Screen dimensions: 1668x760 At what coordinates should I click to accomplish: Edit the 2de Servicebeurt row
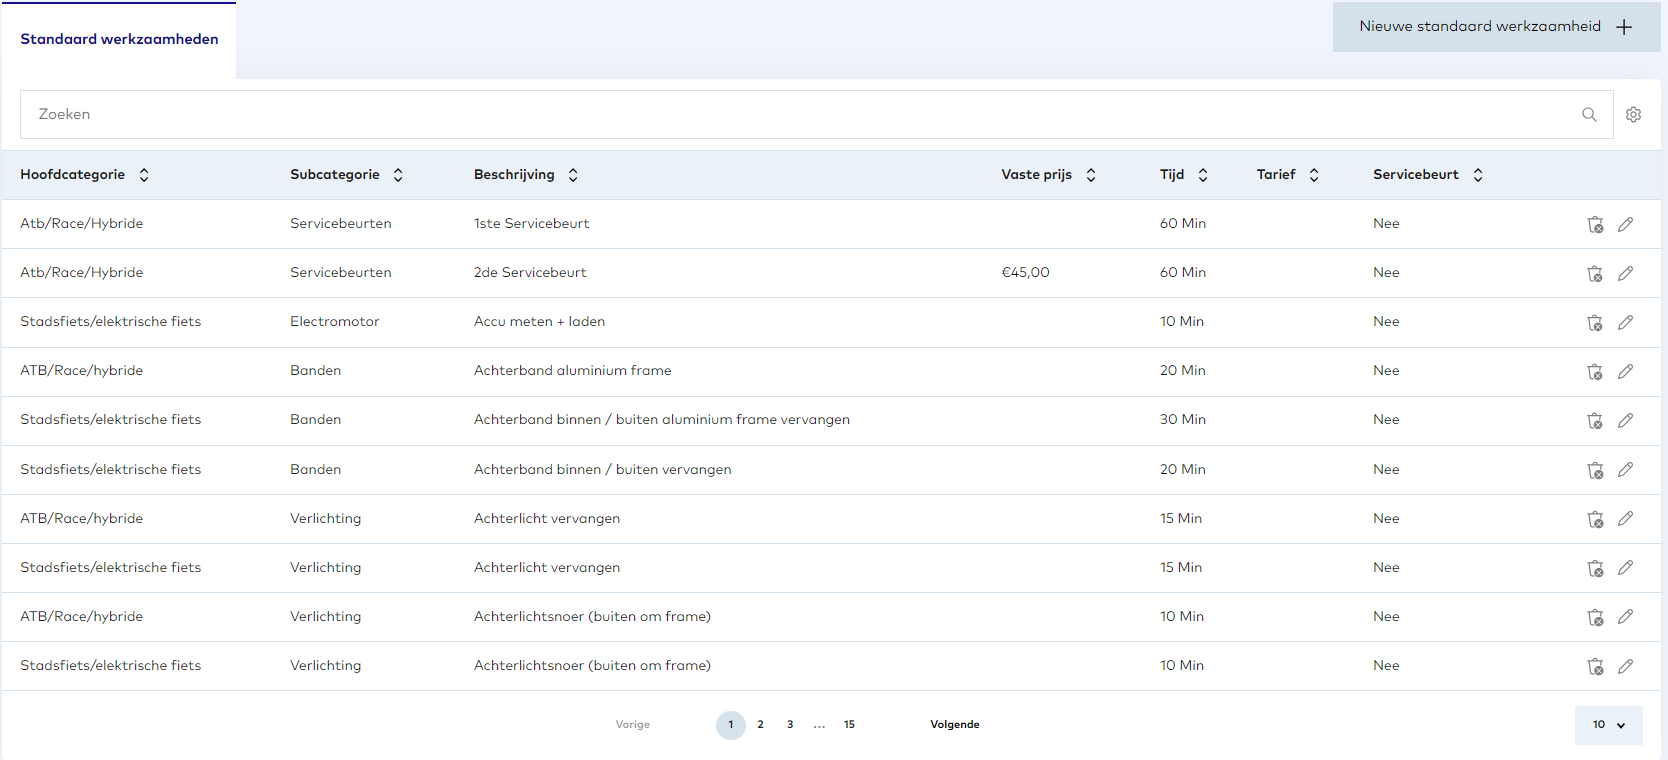(x=1626, y=273)
